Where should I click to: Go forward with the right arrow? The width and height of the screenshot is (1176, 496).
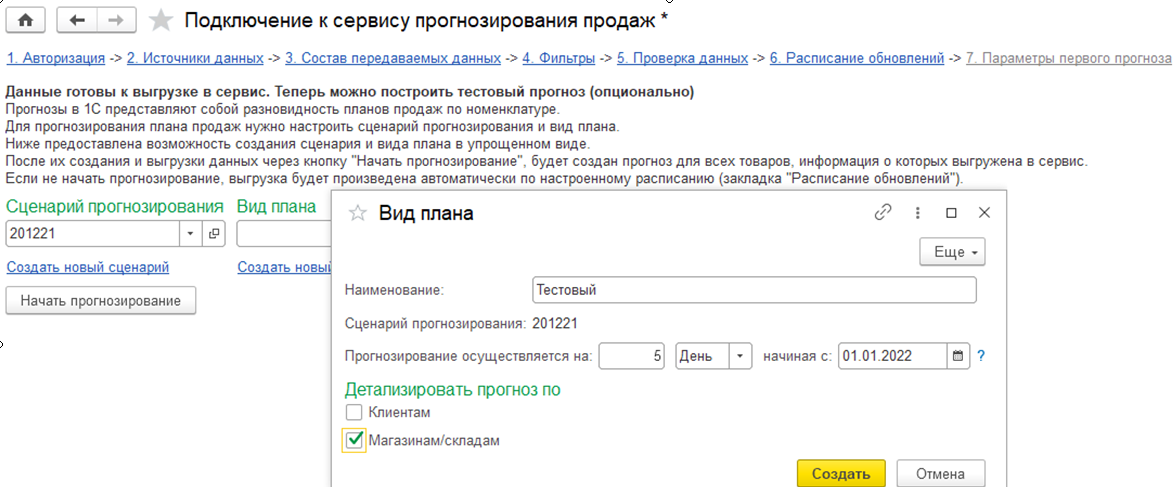[x=115, y=20]
